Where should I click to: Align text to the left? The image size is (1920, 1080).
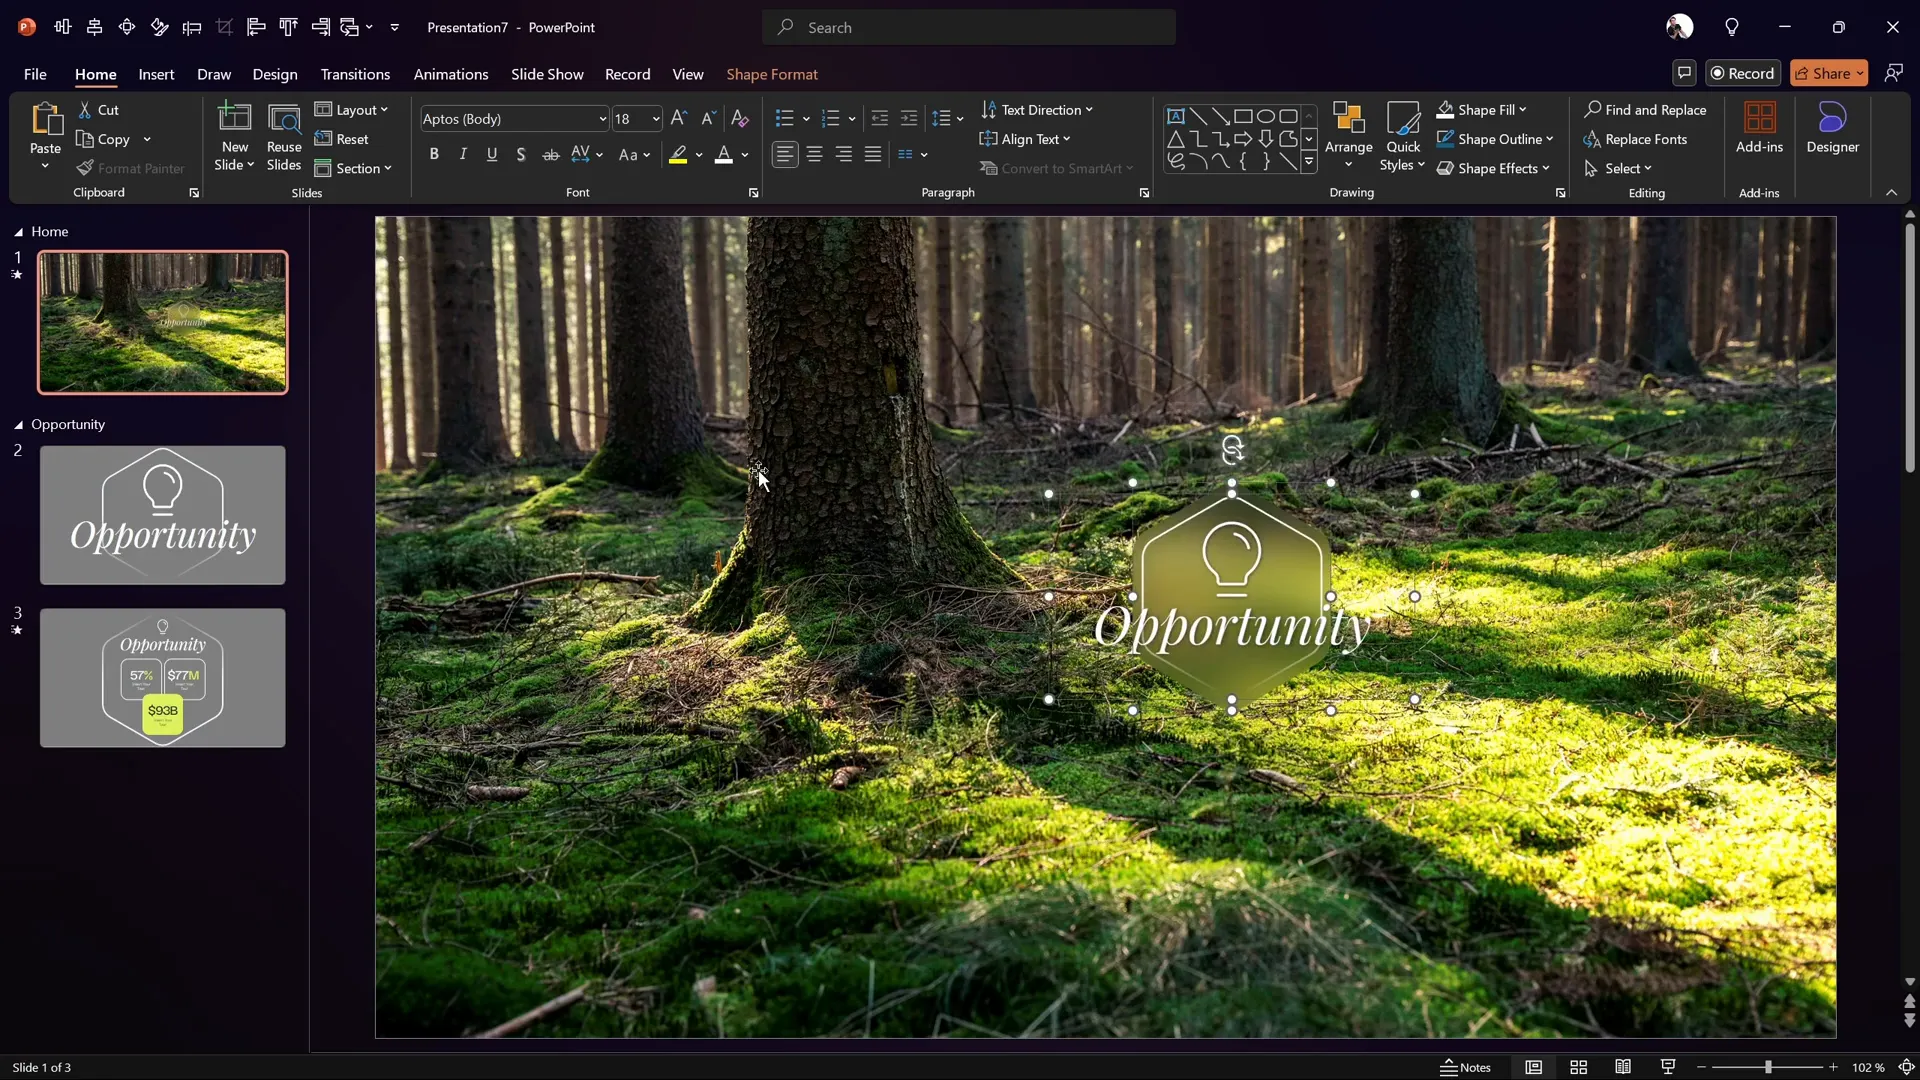[786, 154]
